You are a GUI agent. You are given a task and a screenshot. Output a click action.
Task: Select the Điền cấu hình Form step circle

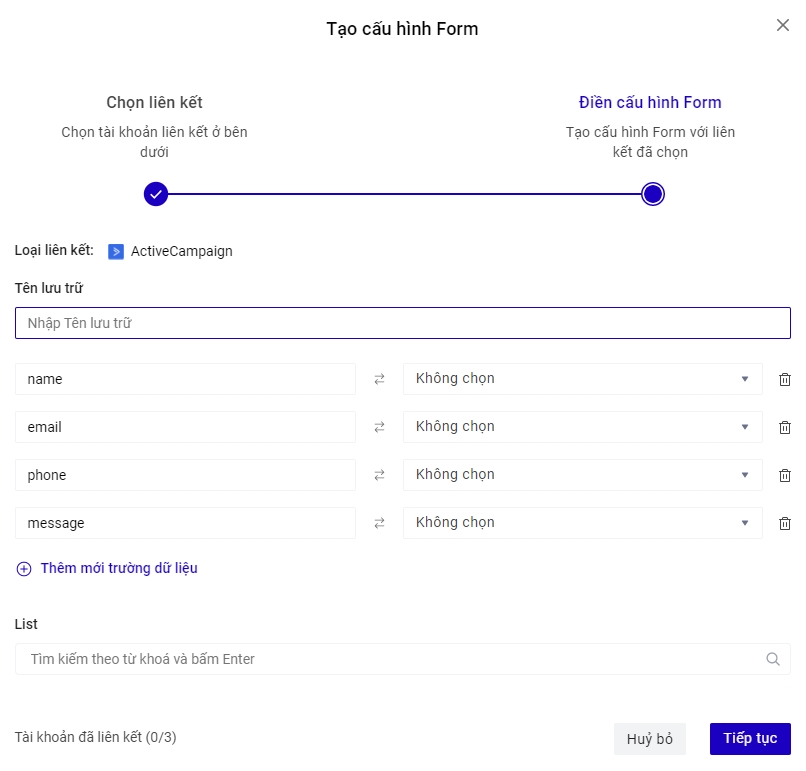click(652, 194)
